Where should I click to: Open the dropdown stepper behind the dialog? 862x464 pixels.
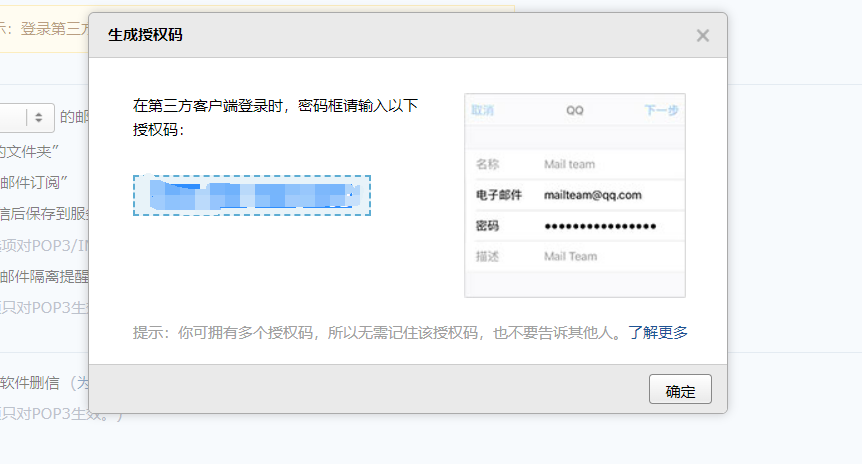click(x=38, y=117)
